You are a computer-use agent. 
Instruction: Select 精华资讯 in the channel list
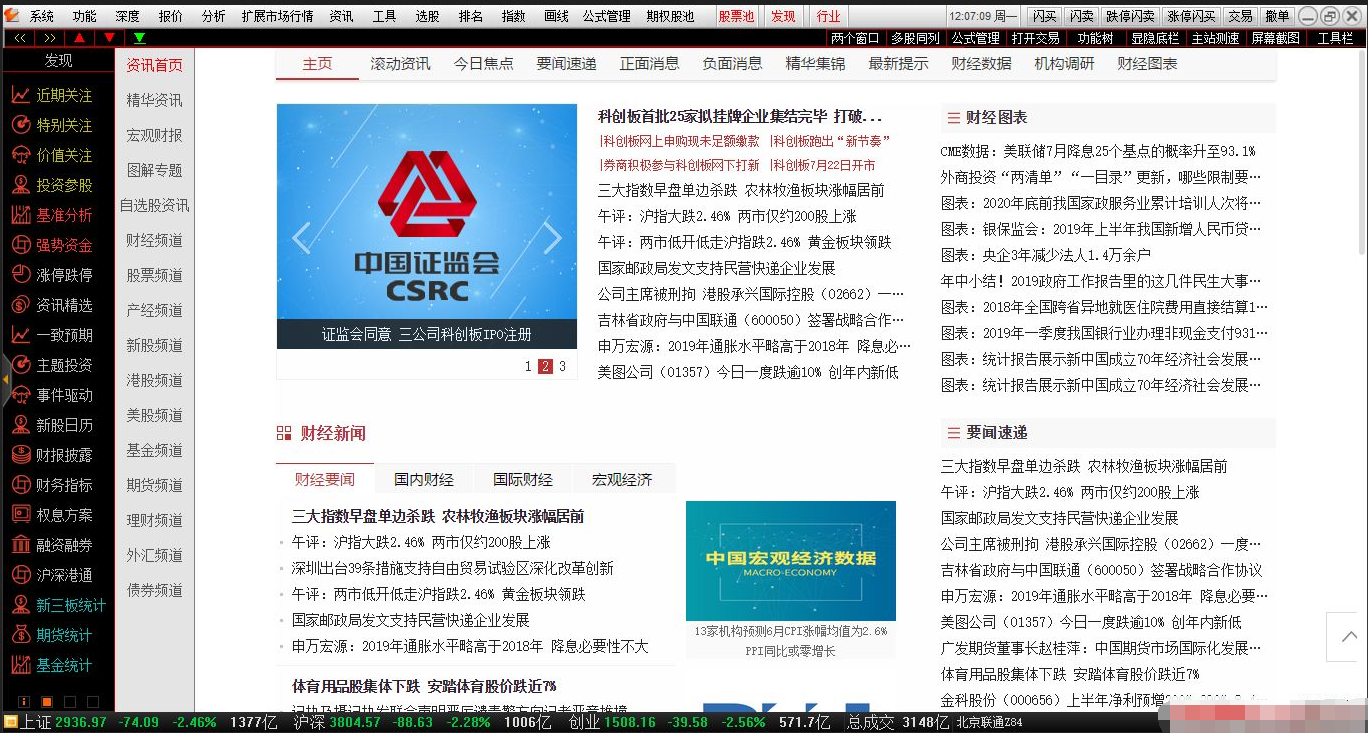tap(155, 100)
